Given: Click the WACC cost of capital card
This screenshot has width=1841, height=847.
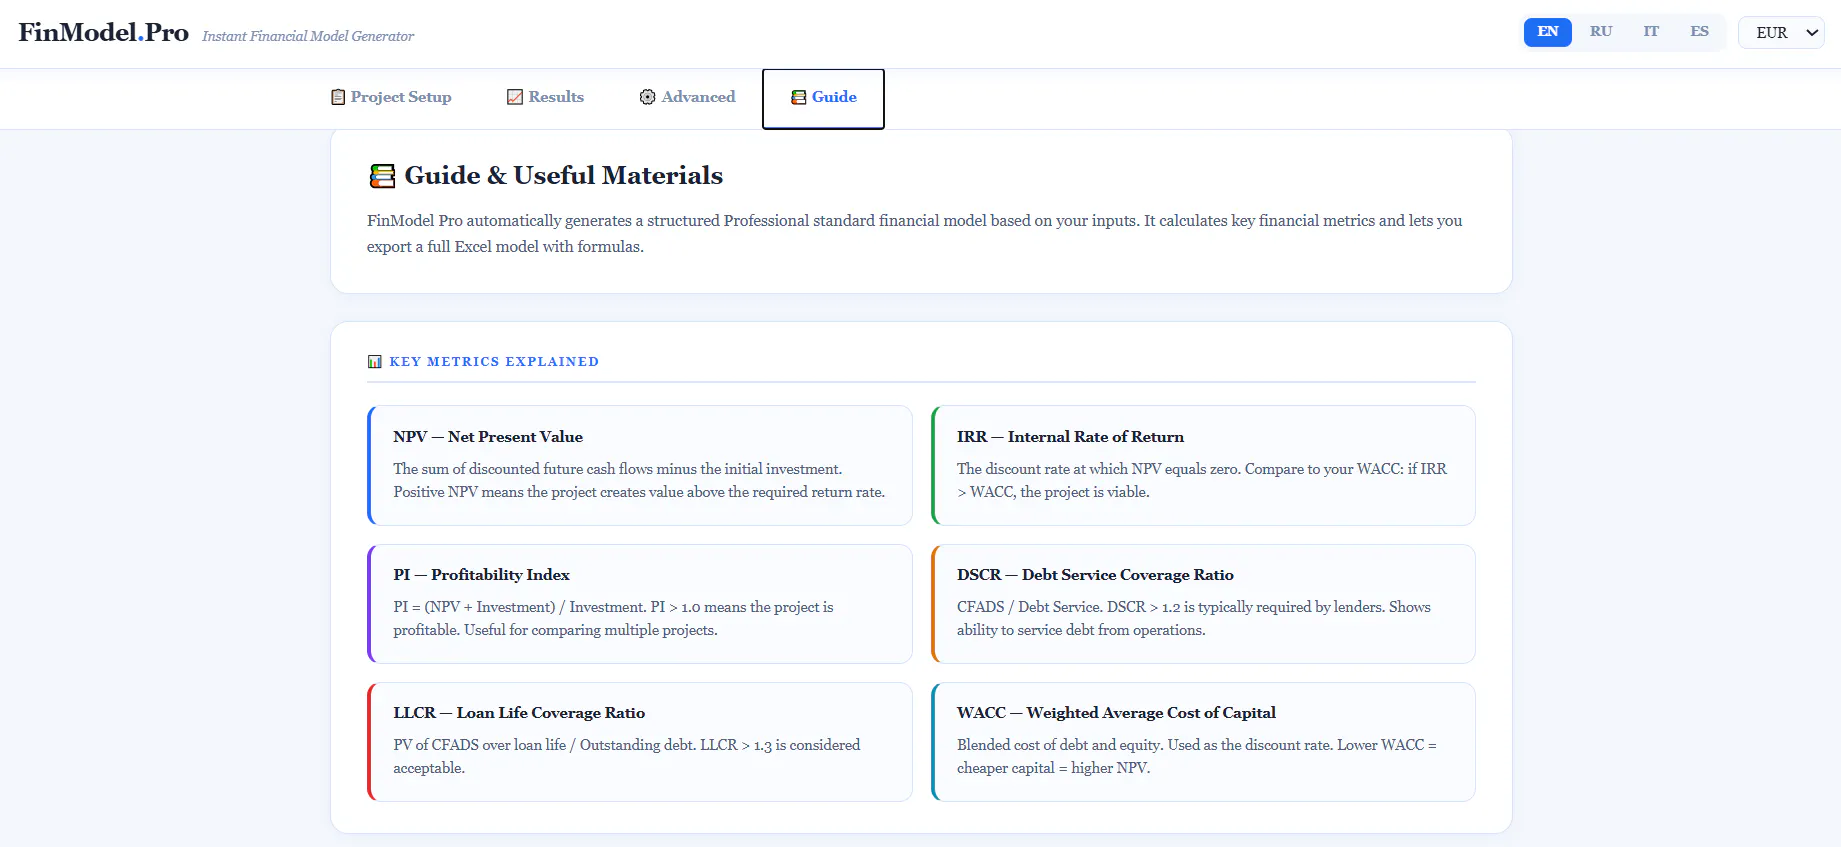Looking at the screenshot, I should (1203, 742).
